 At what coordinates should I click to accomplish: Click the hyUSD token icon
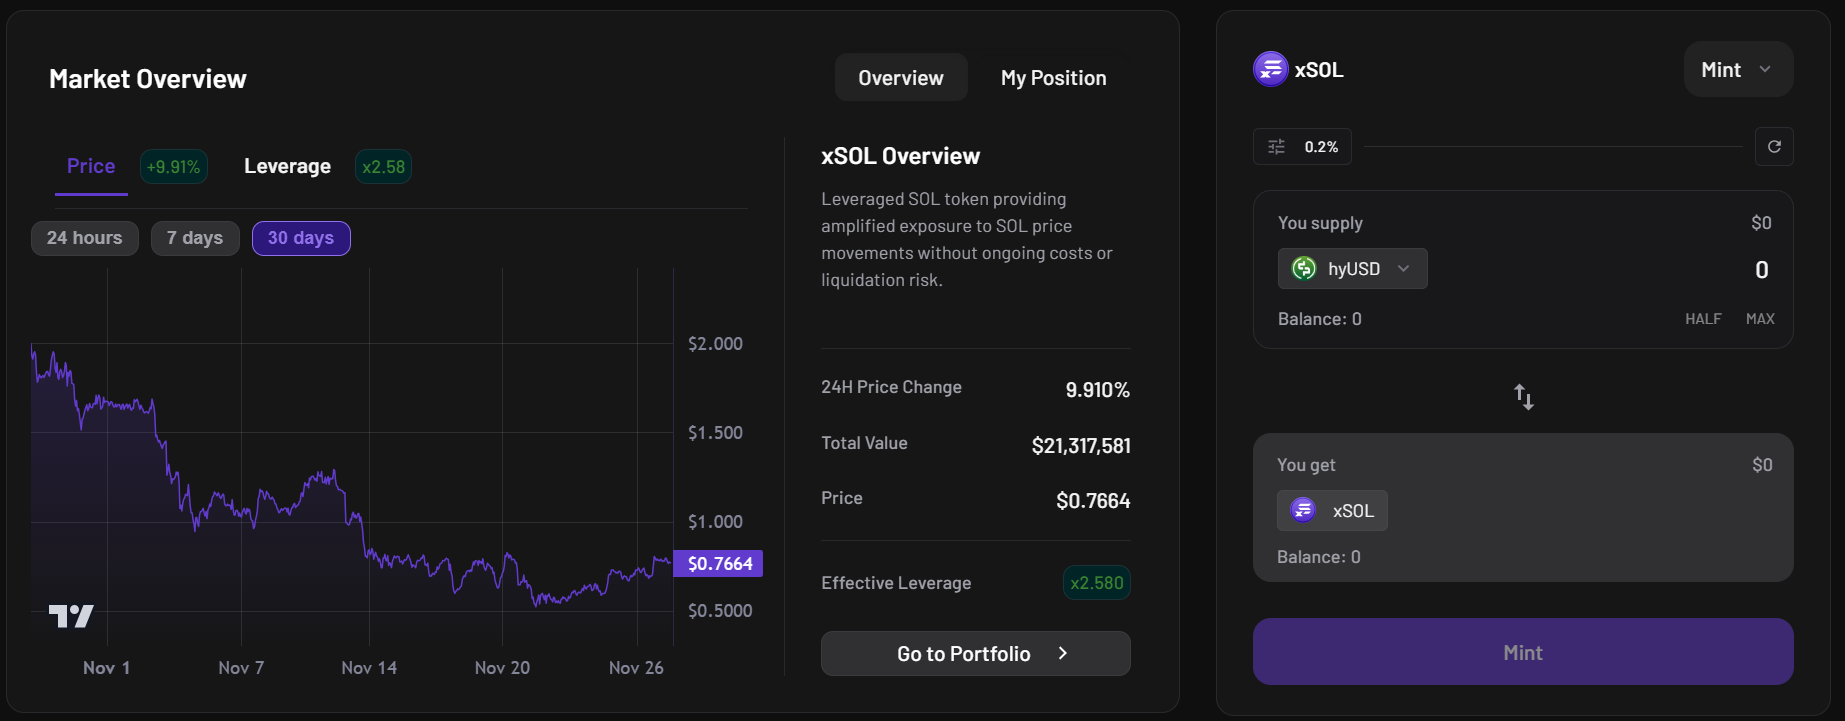click(1304, 269)
